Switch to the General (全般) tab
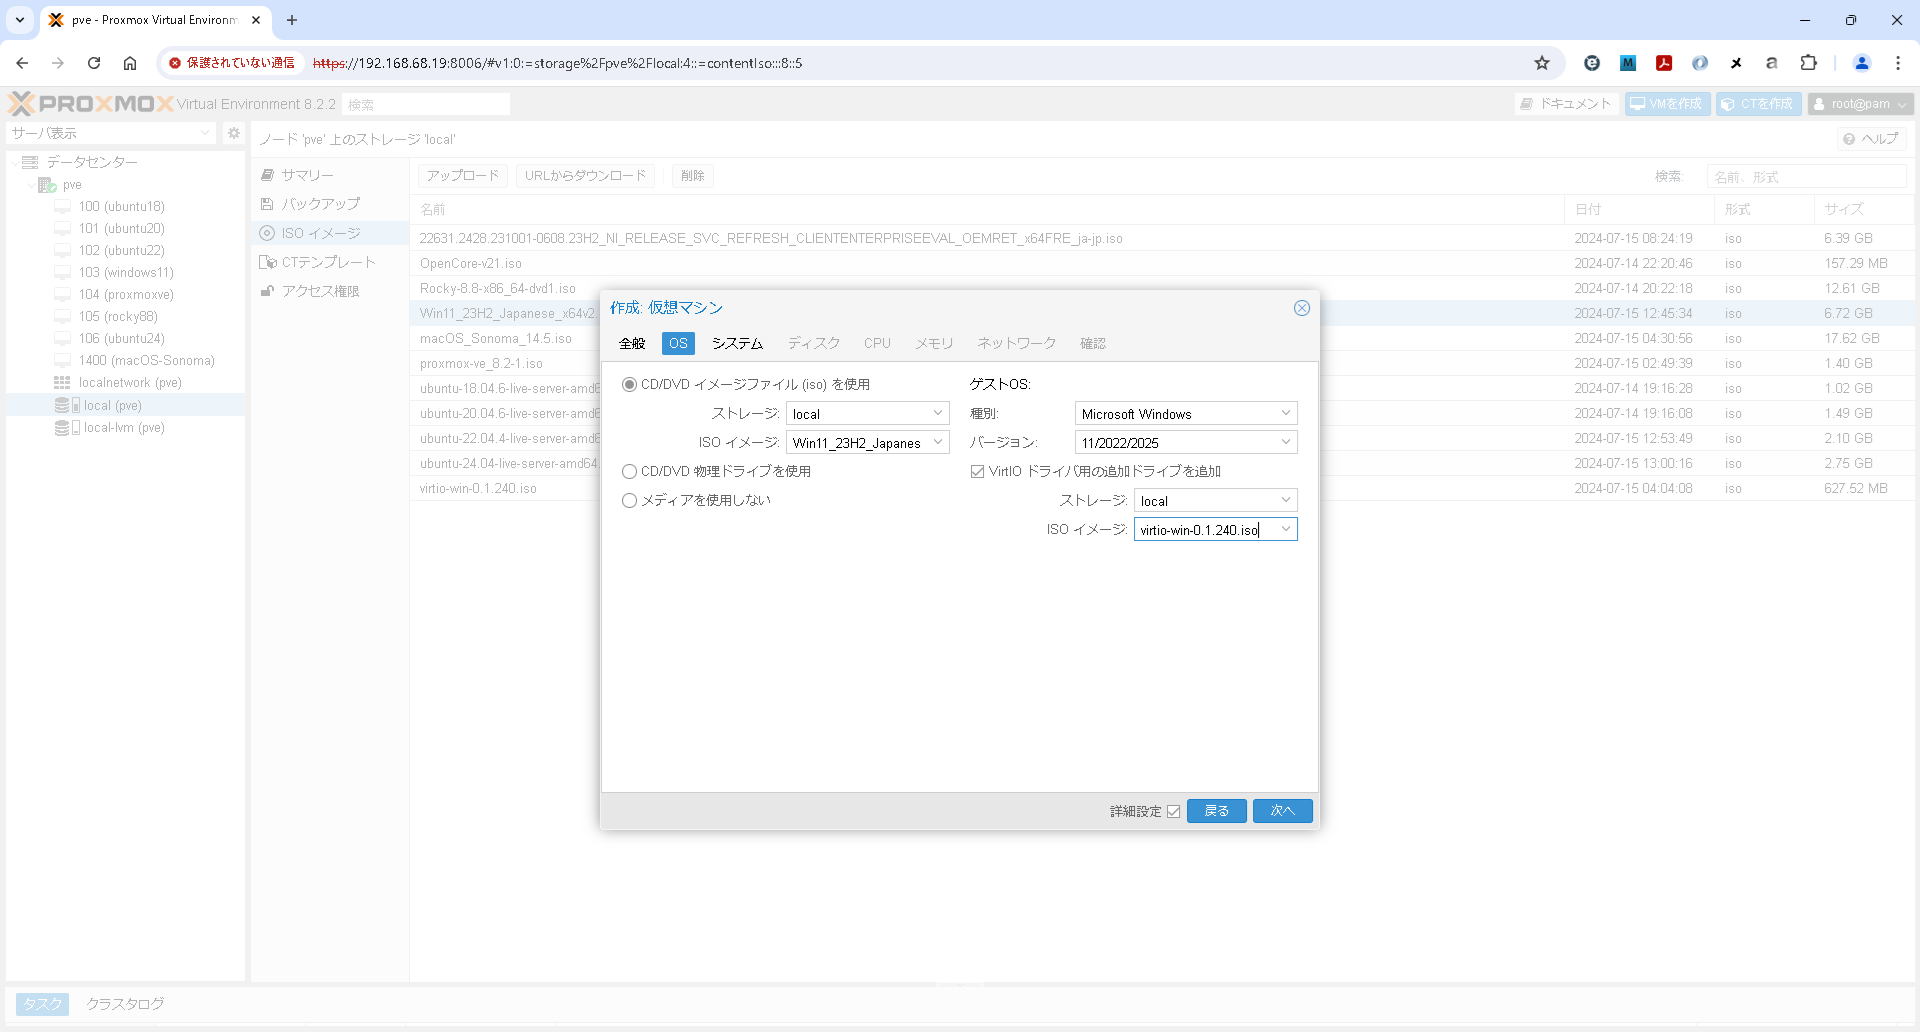The height and width of the screenshot is (1032, 1920). click(632, 344)
